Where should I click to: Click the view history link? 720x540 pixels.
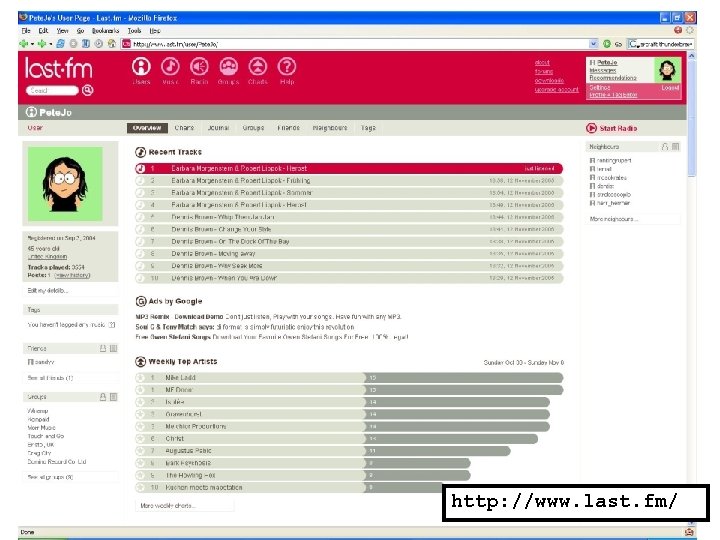pos(72,275)
